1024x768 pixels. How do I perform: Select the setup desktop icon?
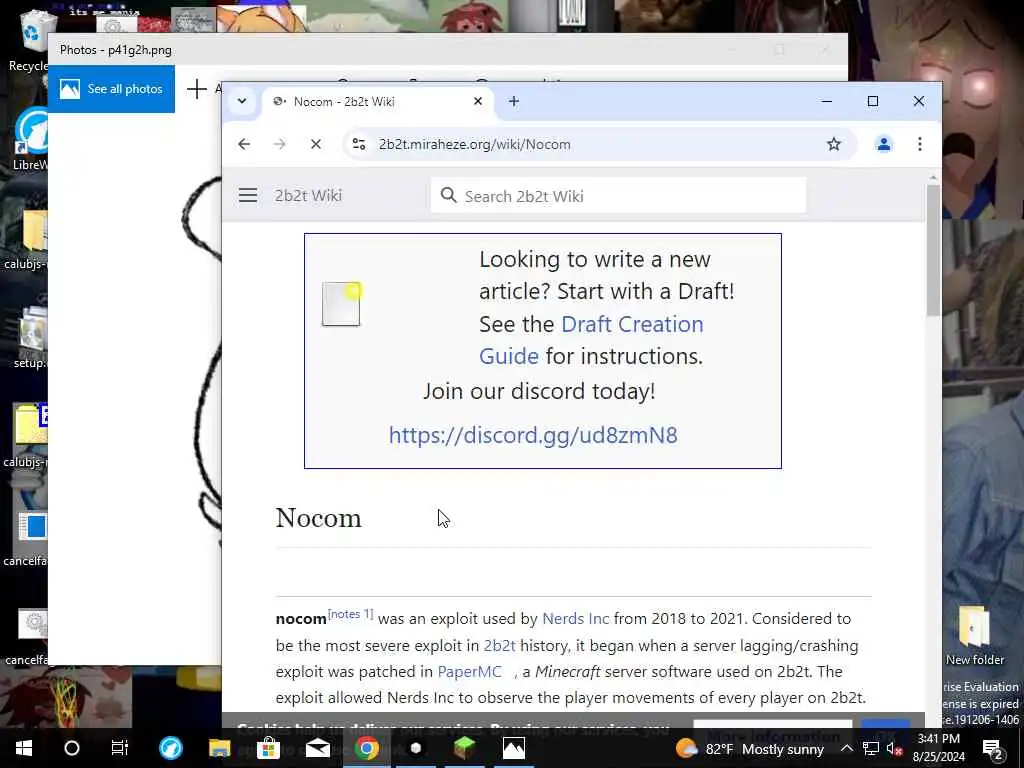[30, 338]
